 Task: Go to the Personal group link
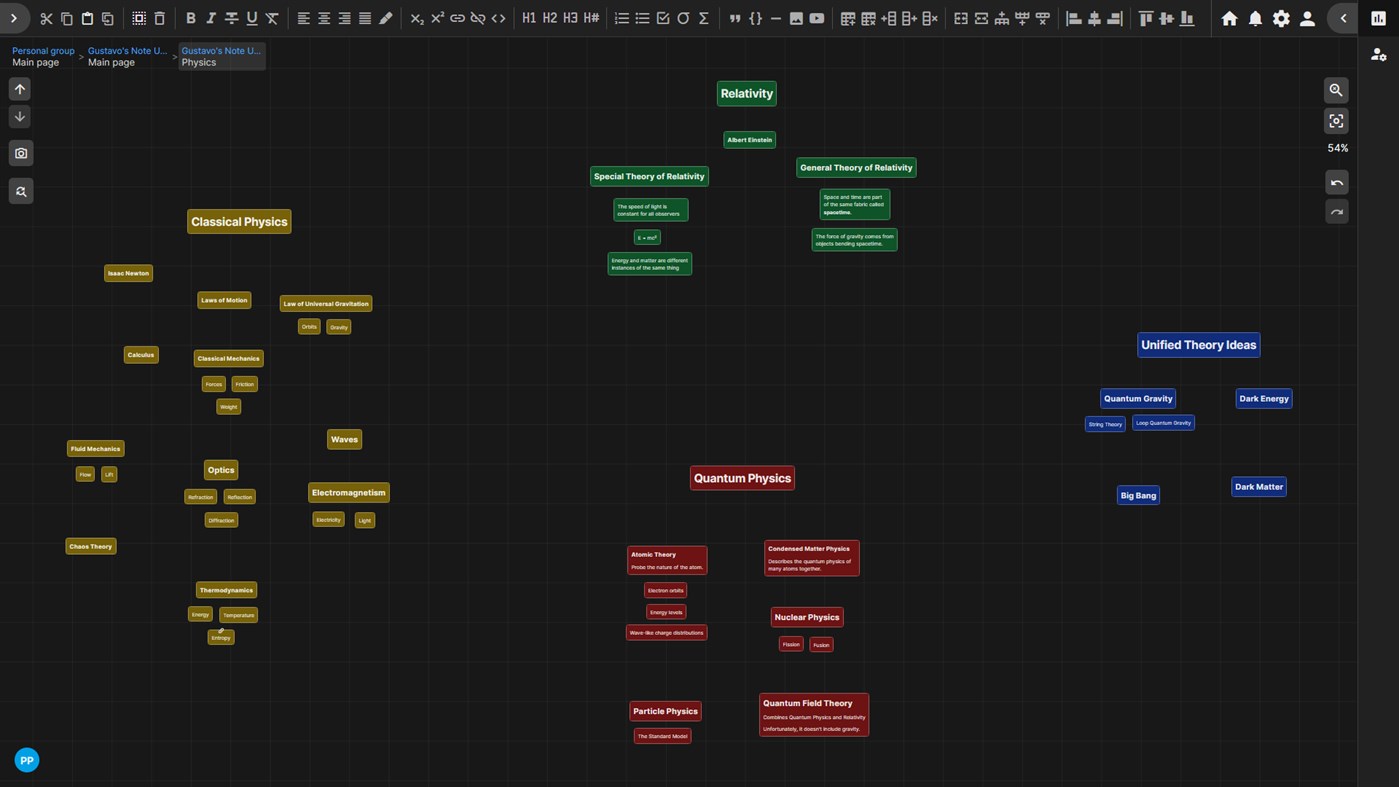click(42, 50)
